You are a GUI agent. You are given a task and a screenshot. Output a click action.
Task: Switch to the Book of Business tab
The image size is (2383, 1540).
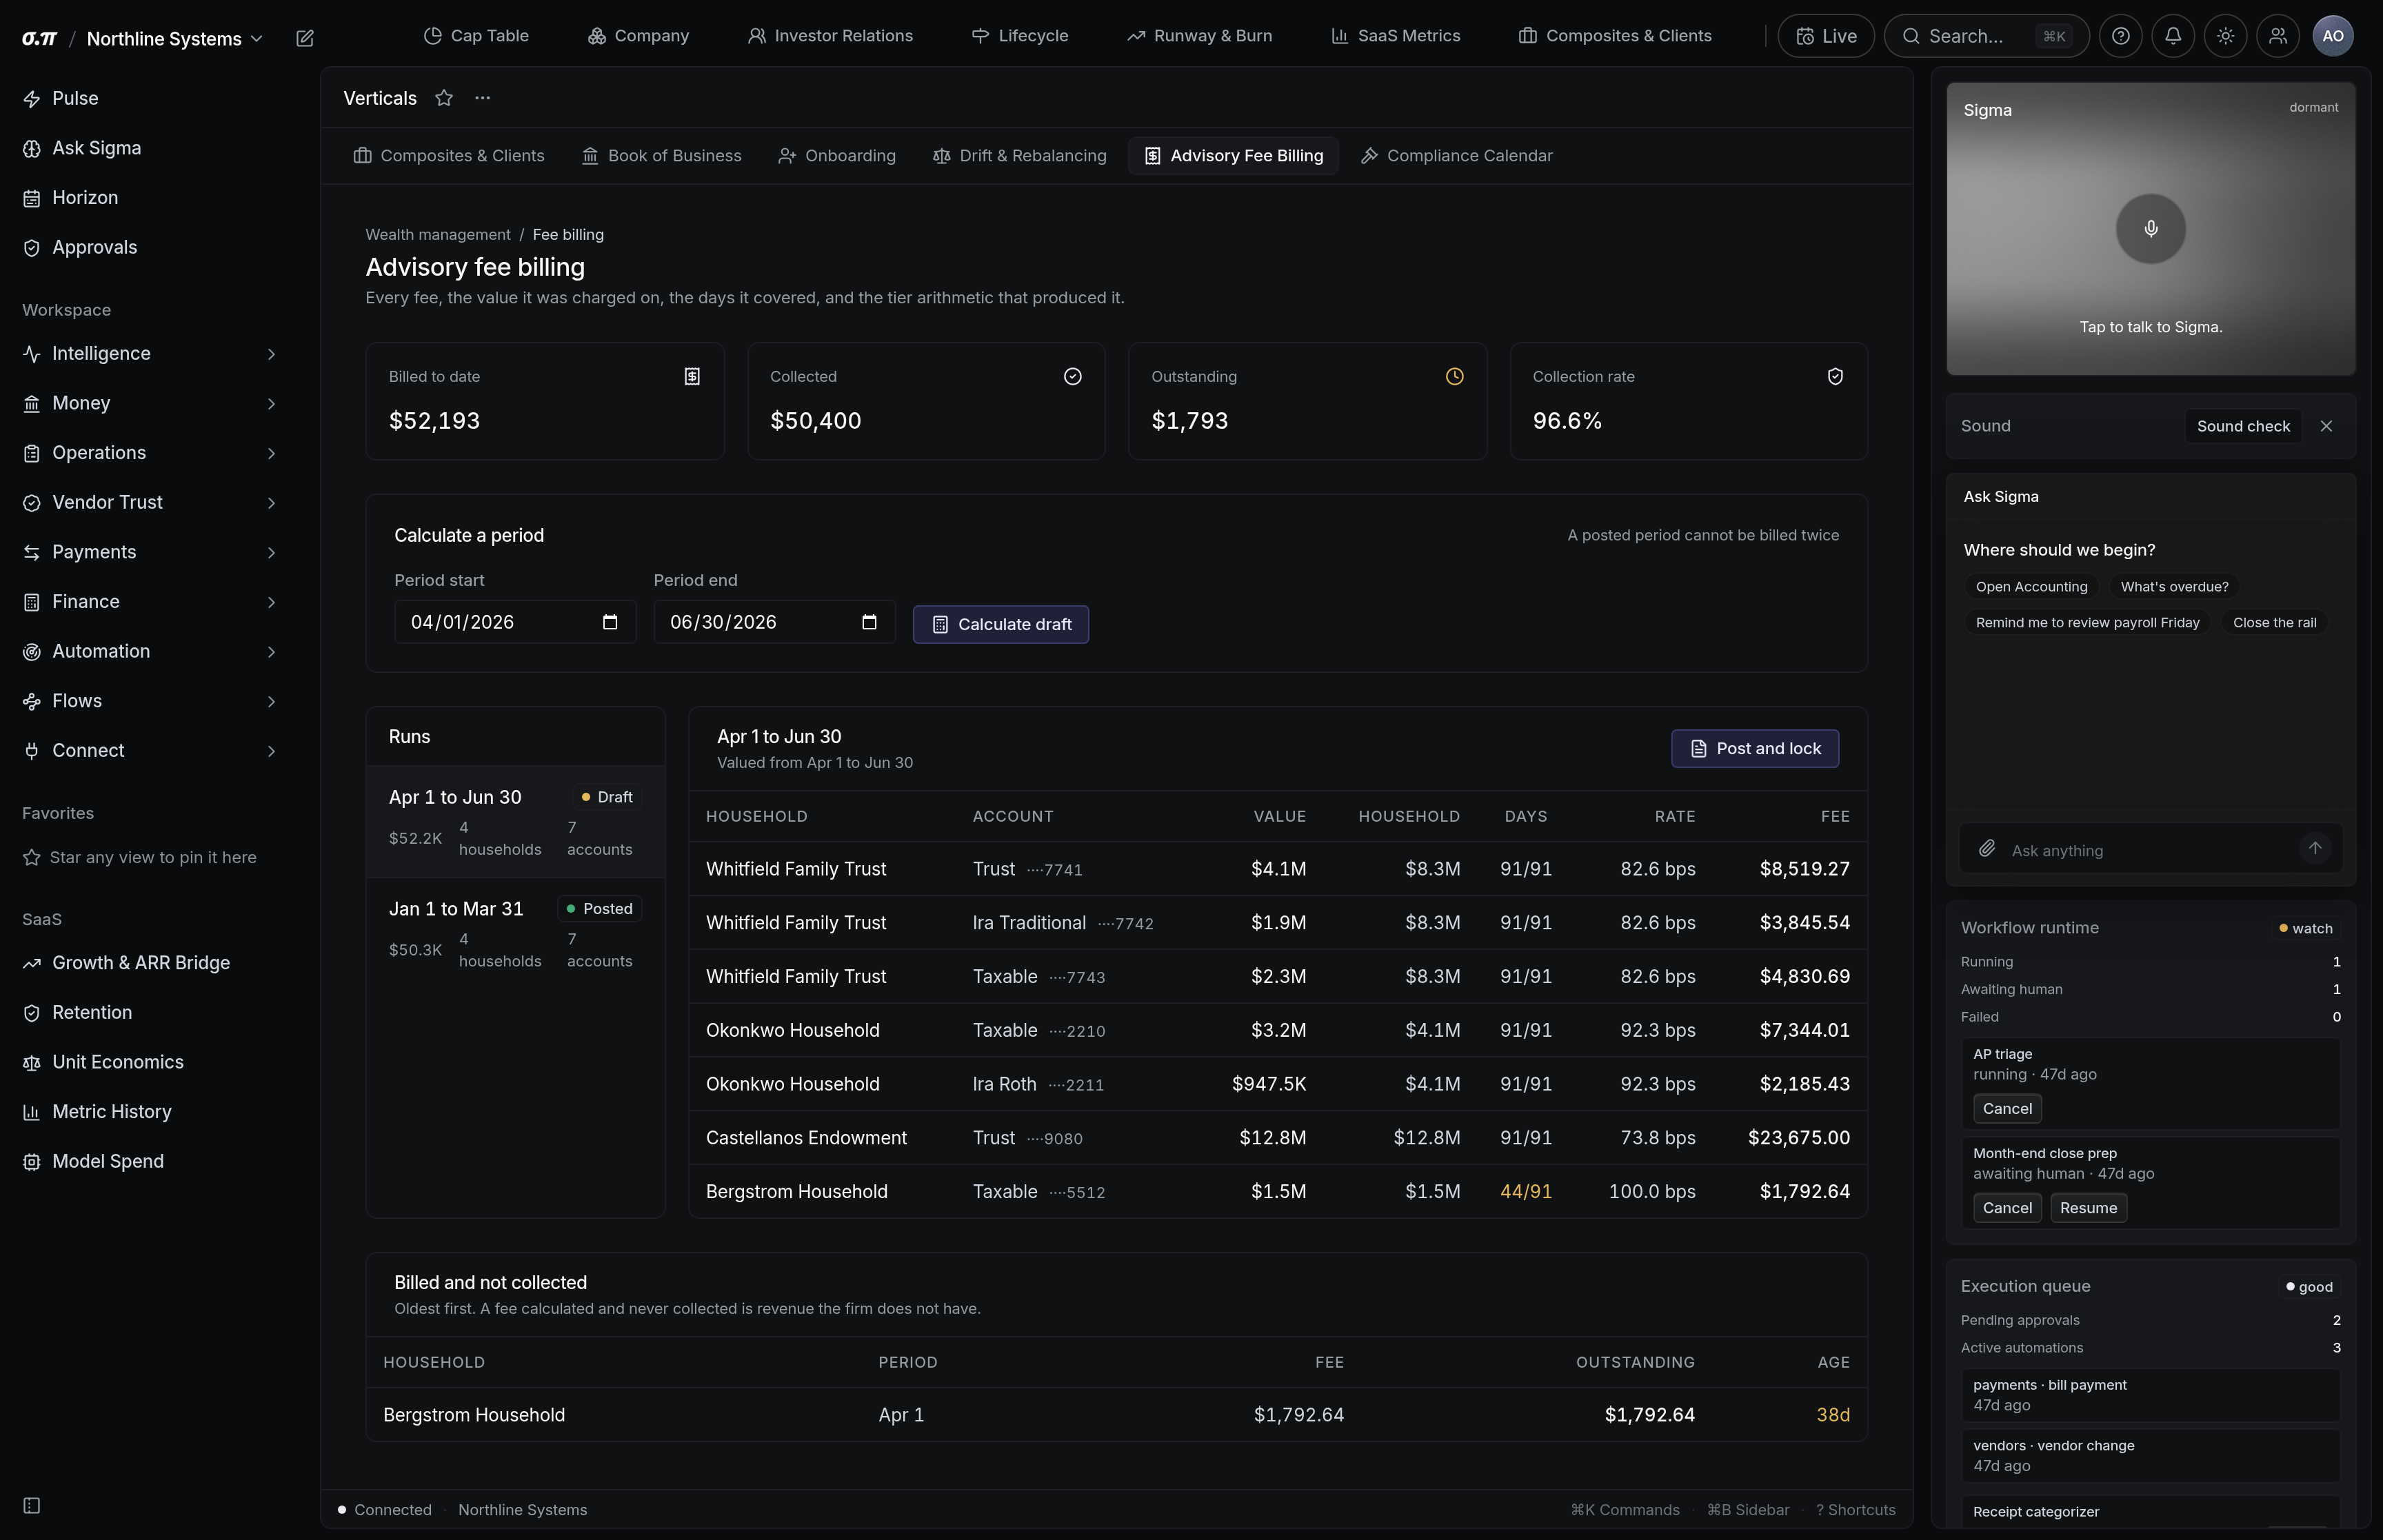(662, 156)
